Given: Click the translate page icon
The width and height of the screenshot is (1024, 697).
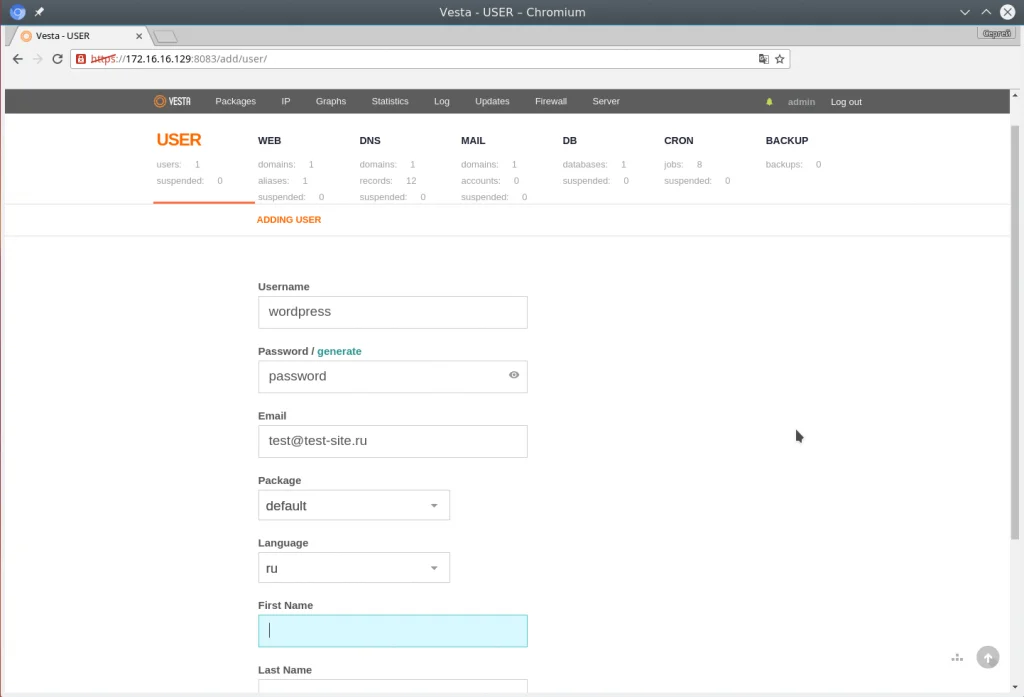Looking at the screenshot, I should pos(764,59).
